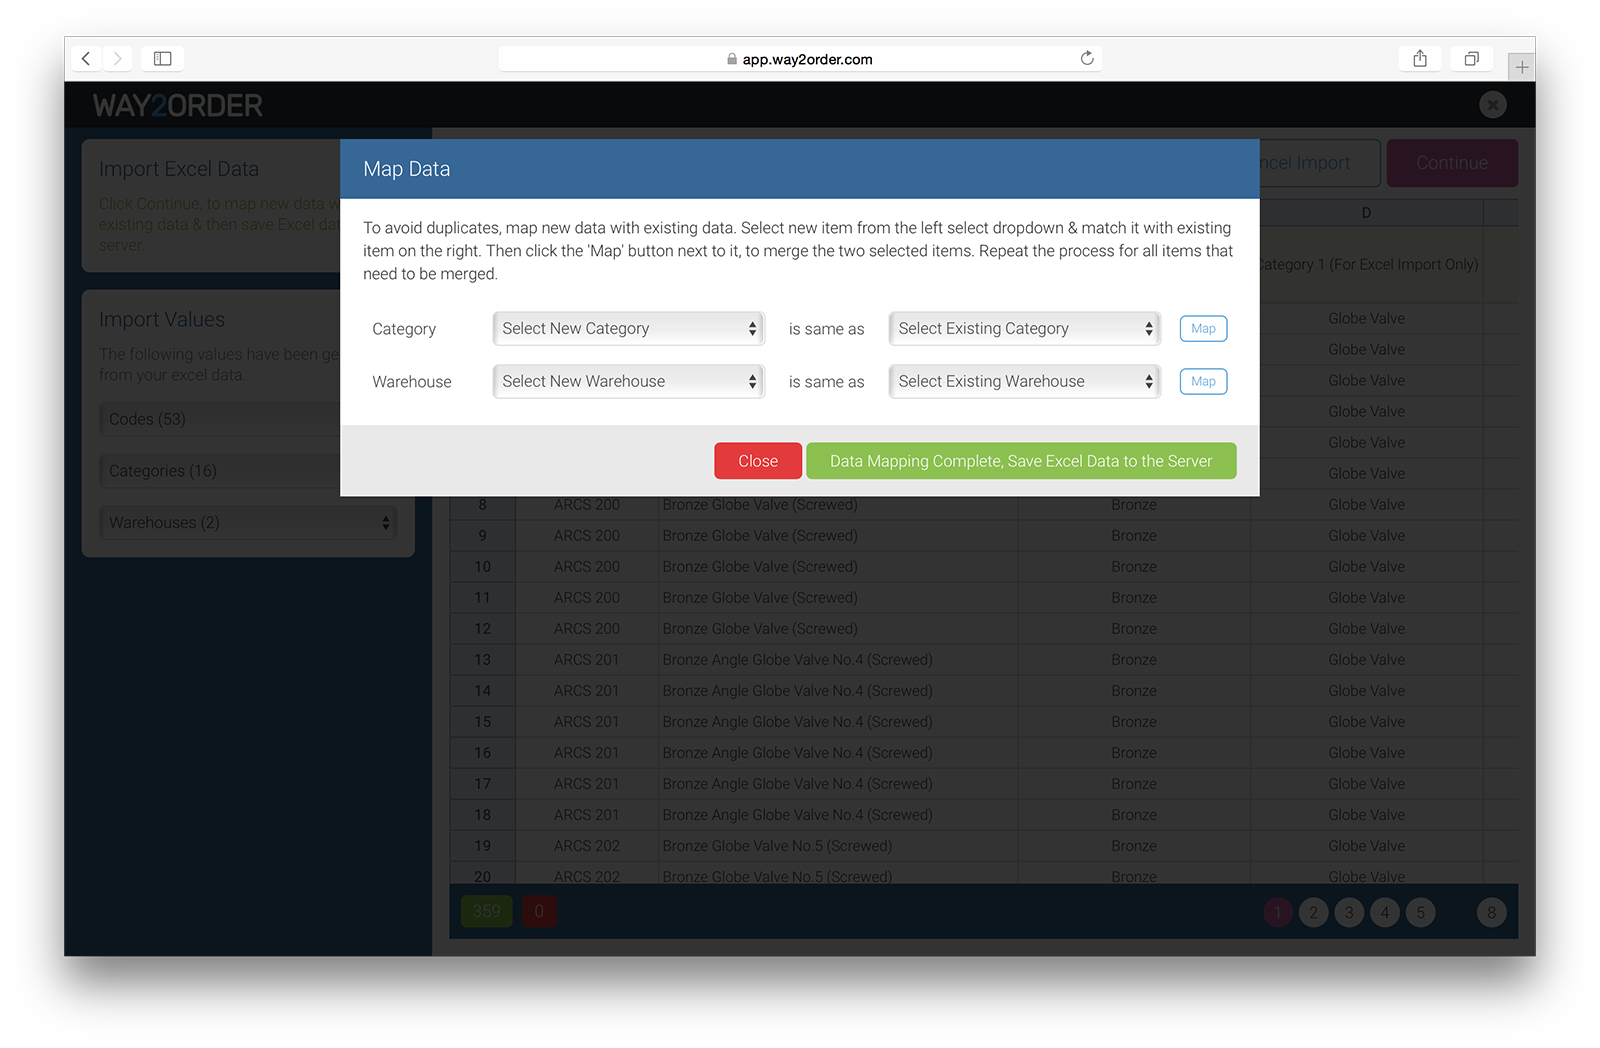Viewport: 1600px width, 1048px height.
Task: Go back with Safari's back arrow
Action: [x=86, y=59]
